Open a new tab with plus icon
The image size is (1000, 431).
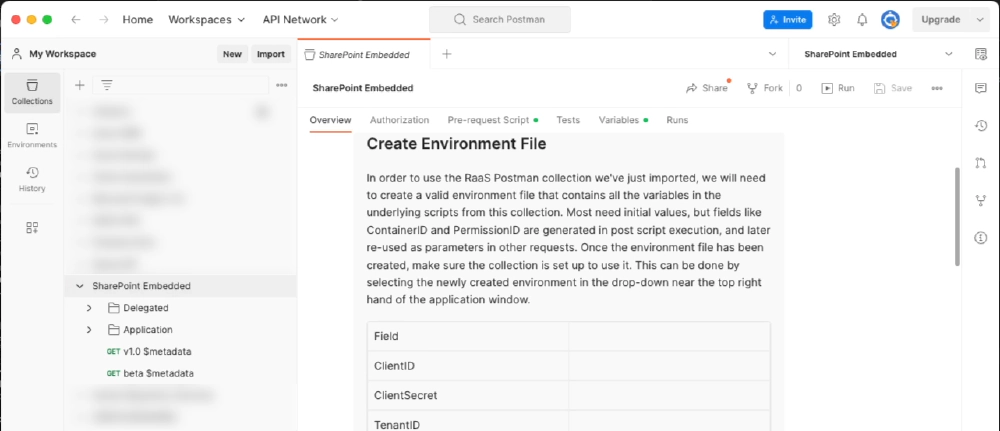tap(447, 54)
